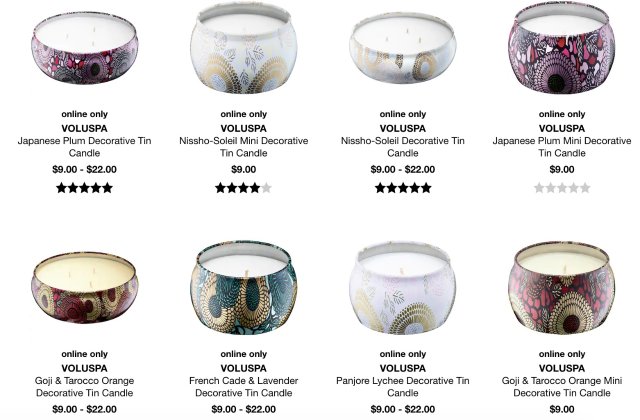The image size is (640, 420).
Task: Click the five-star rating under Nissho-Soleil Decorative Tin
Action: coord(403,188)
